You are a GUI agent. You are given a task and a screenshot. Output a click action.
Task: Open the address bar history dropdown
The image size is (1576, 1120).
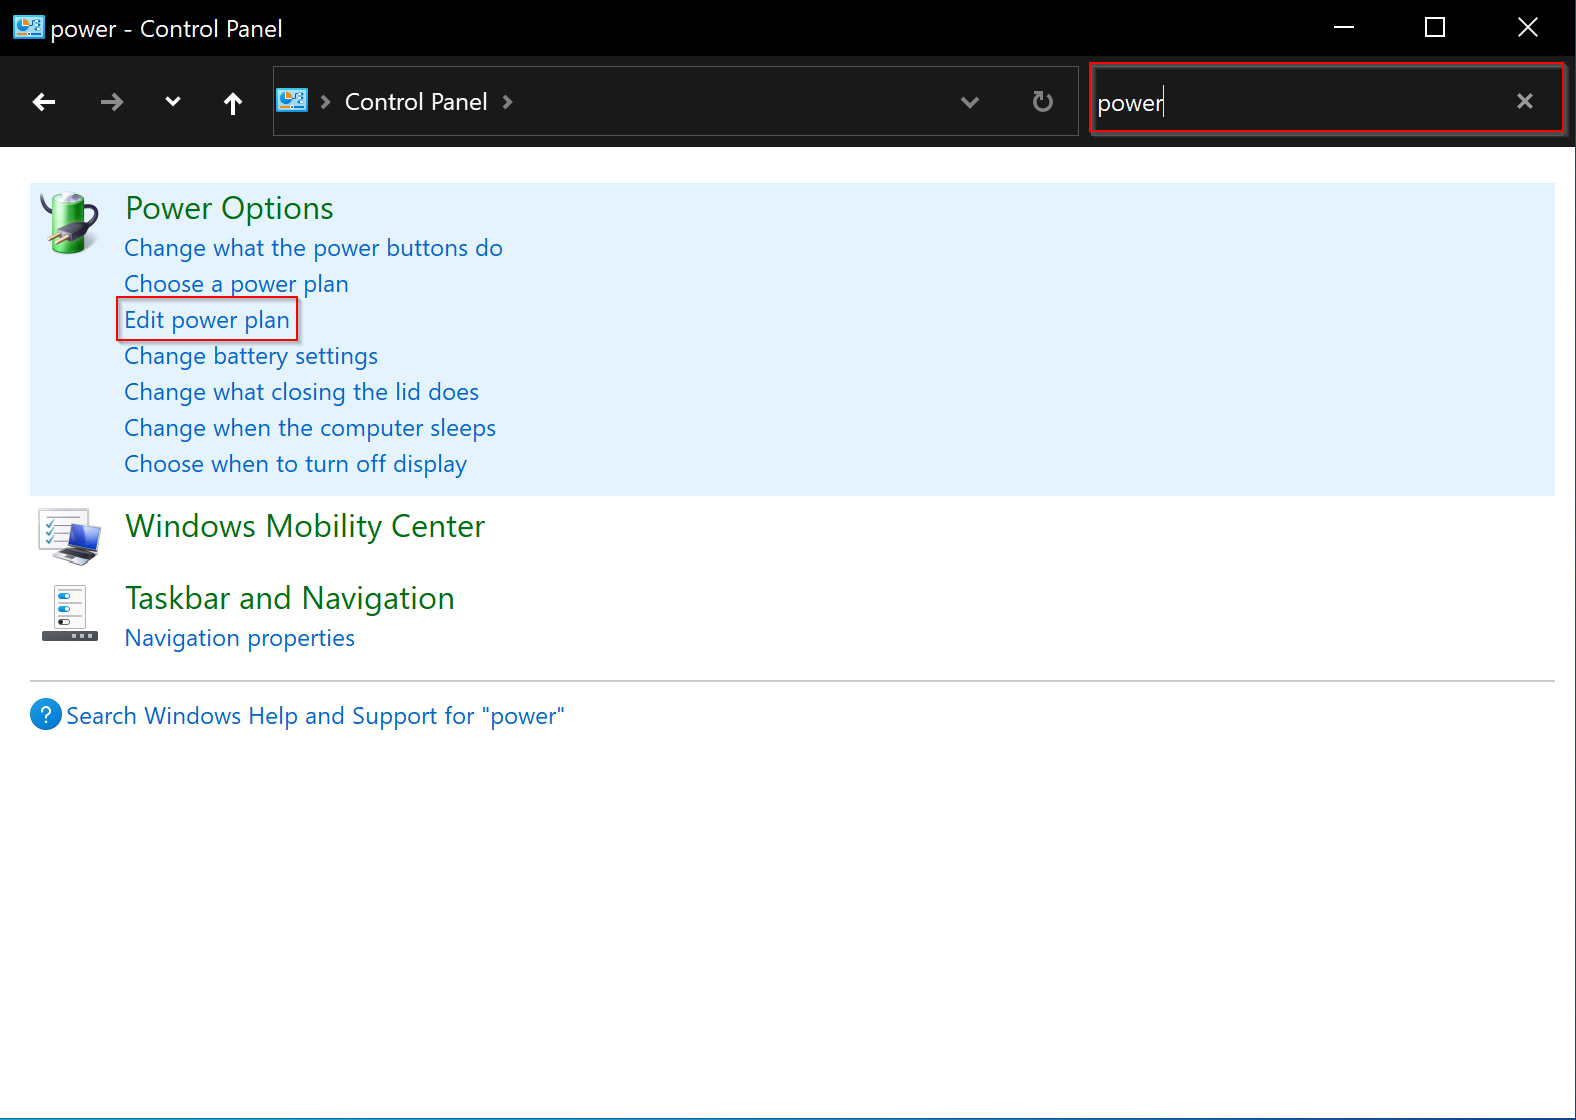[x=969, y=102]
